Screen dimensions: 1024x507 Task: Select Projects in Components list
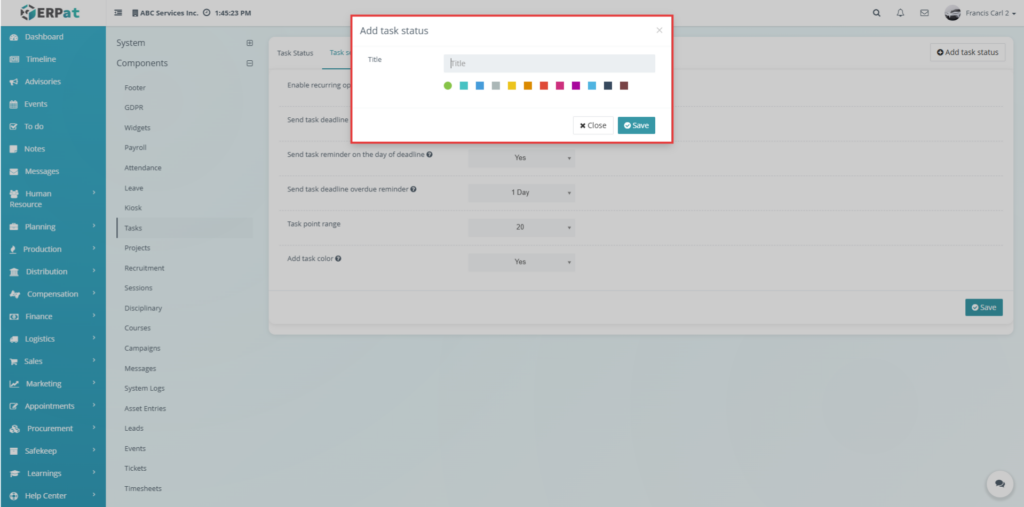137,248
